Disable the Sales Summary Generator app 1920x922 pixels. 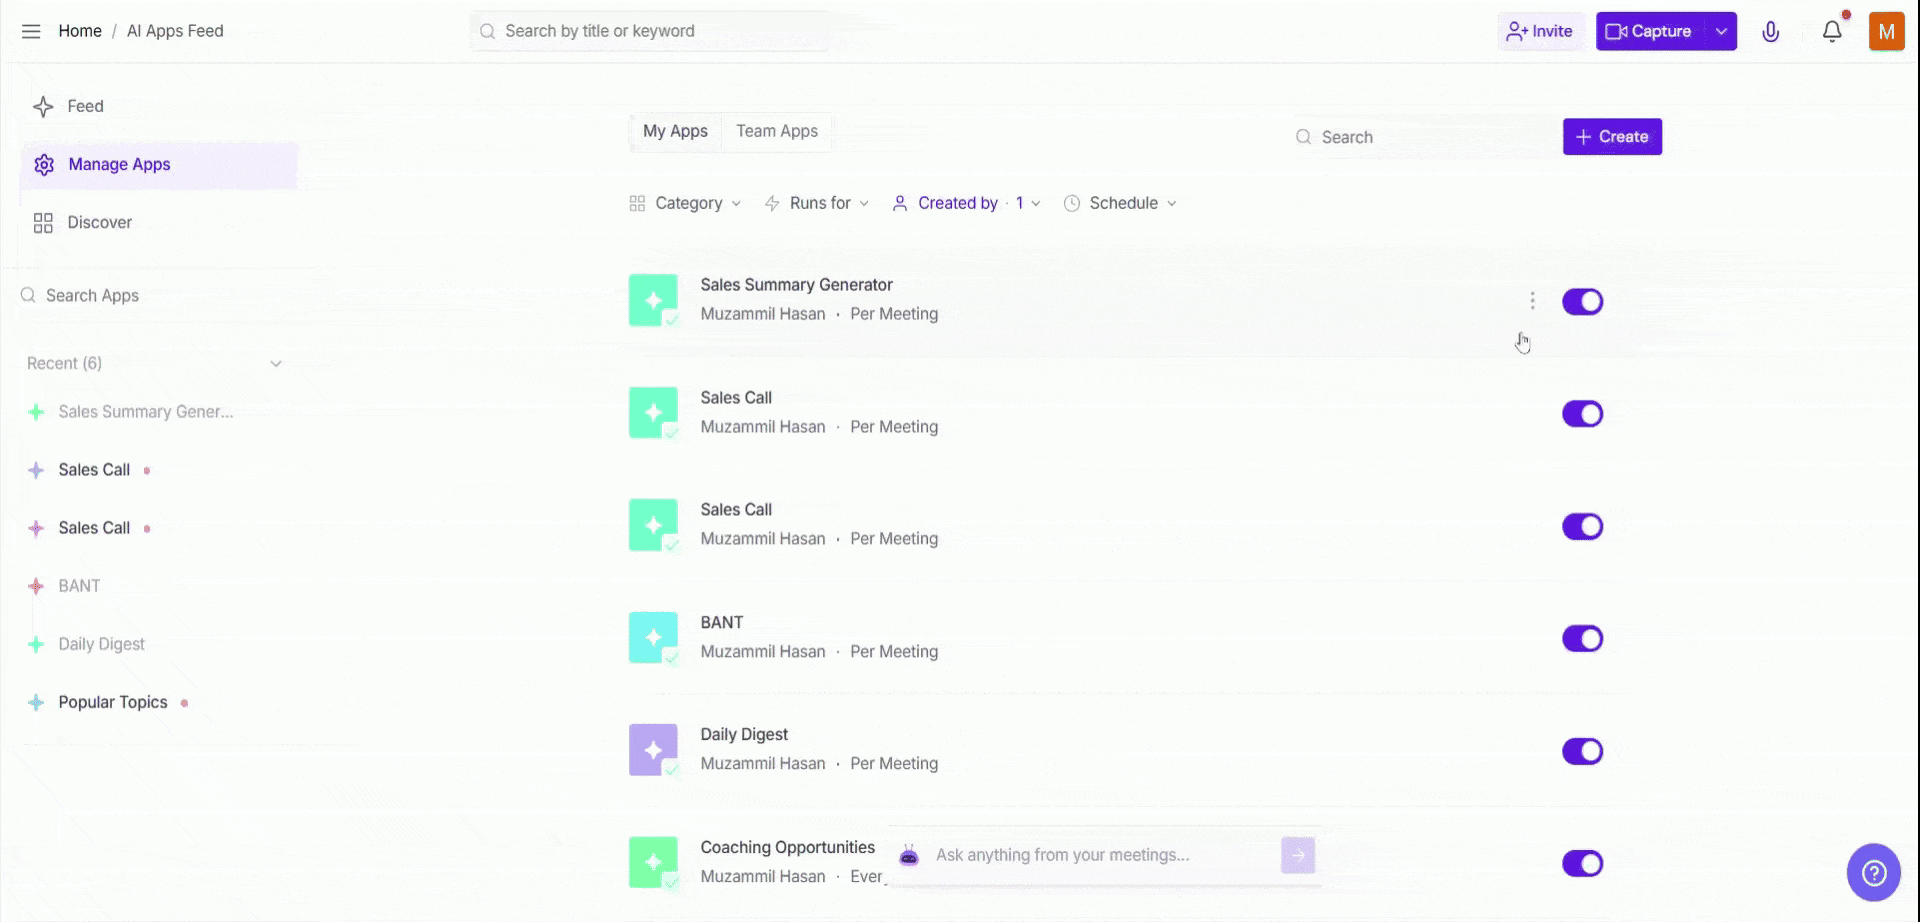(1583, 301)
